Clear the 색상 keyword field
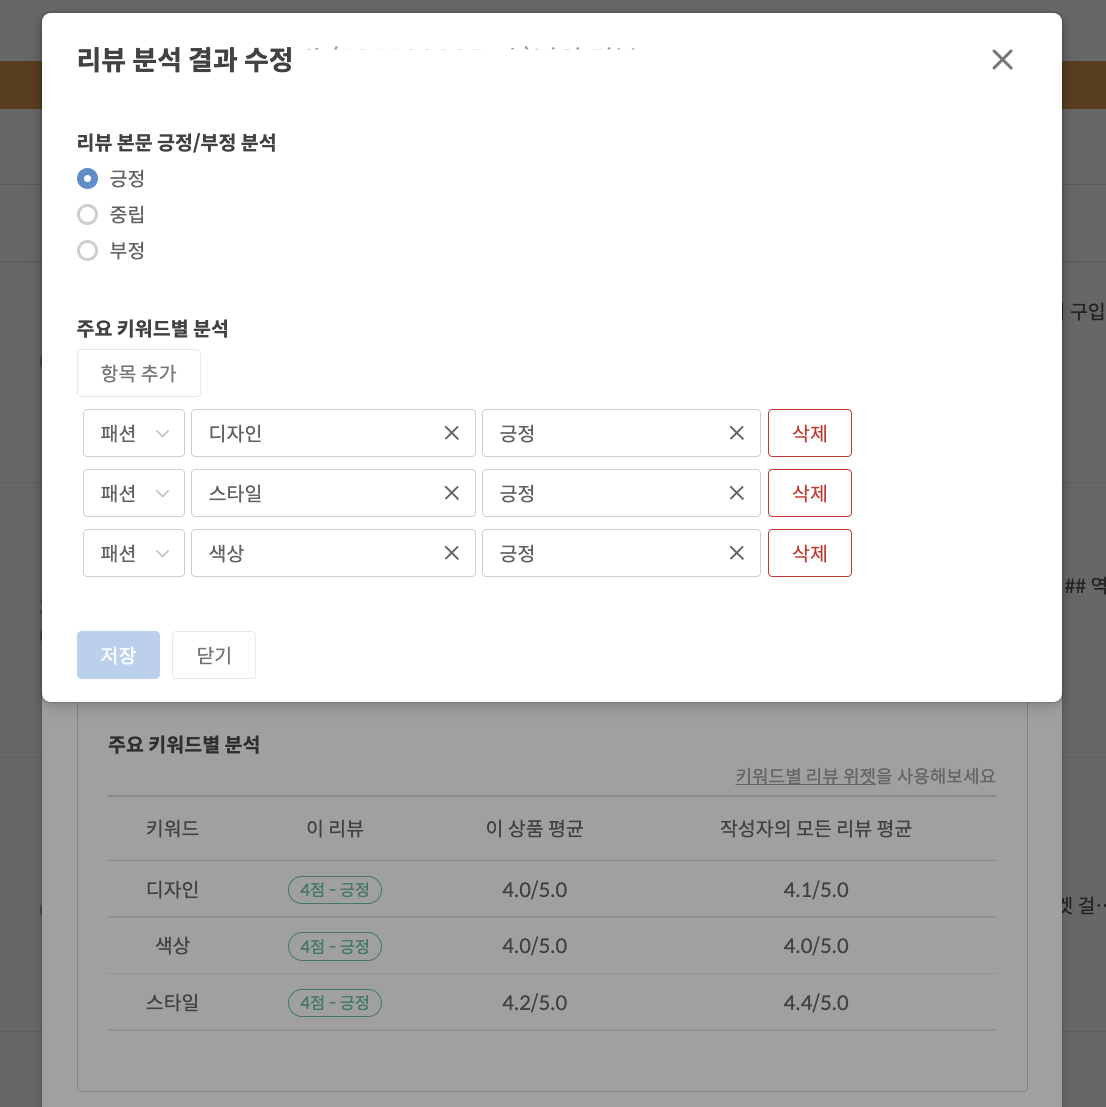 pos(452,553)
